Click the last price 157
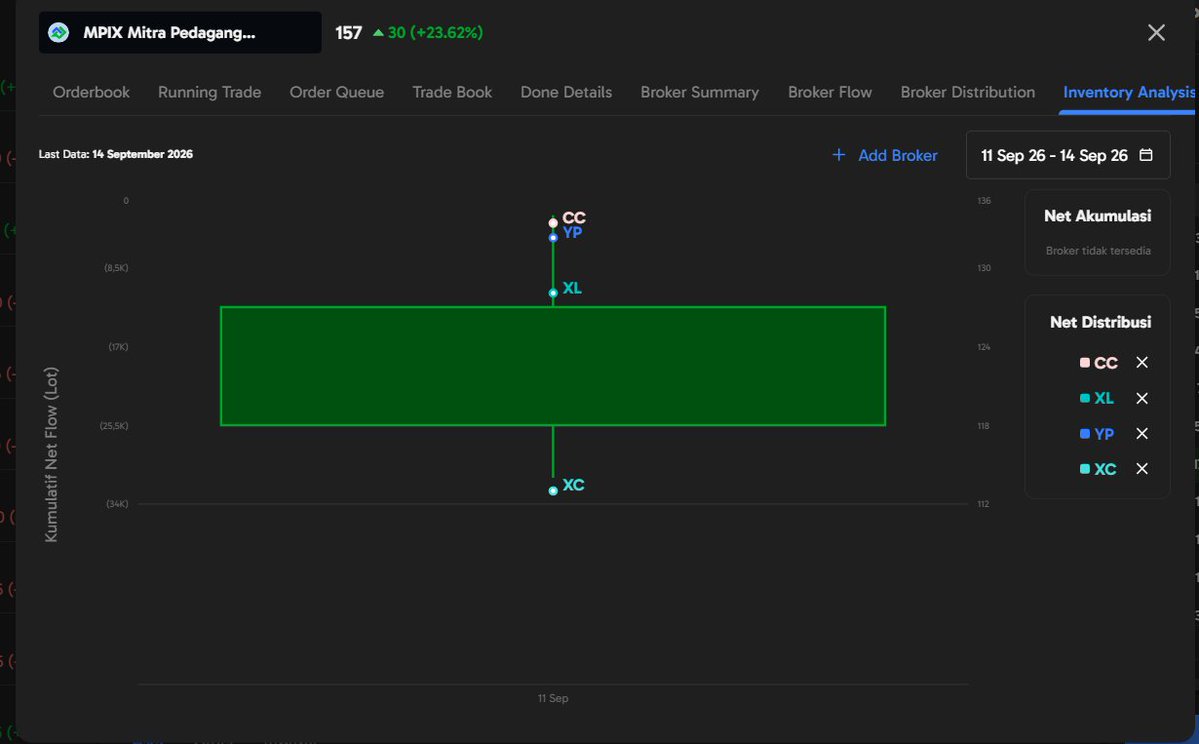Image resolution: width=1199 pixels, height=744 pixels. (x=348, y=32)
